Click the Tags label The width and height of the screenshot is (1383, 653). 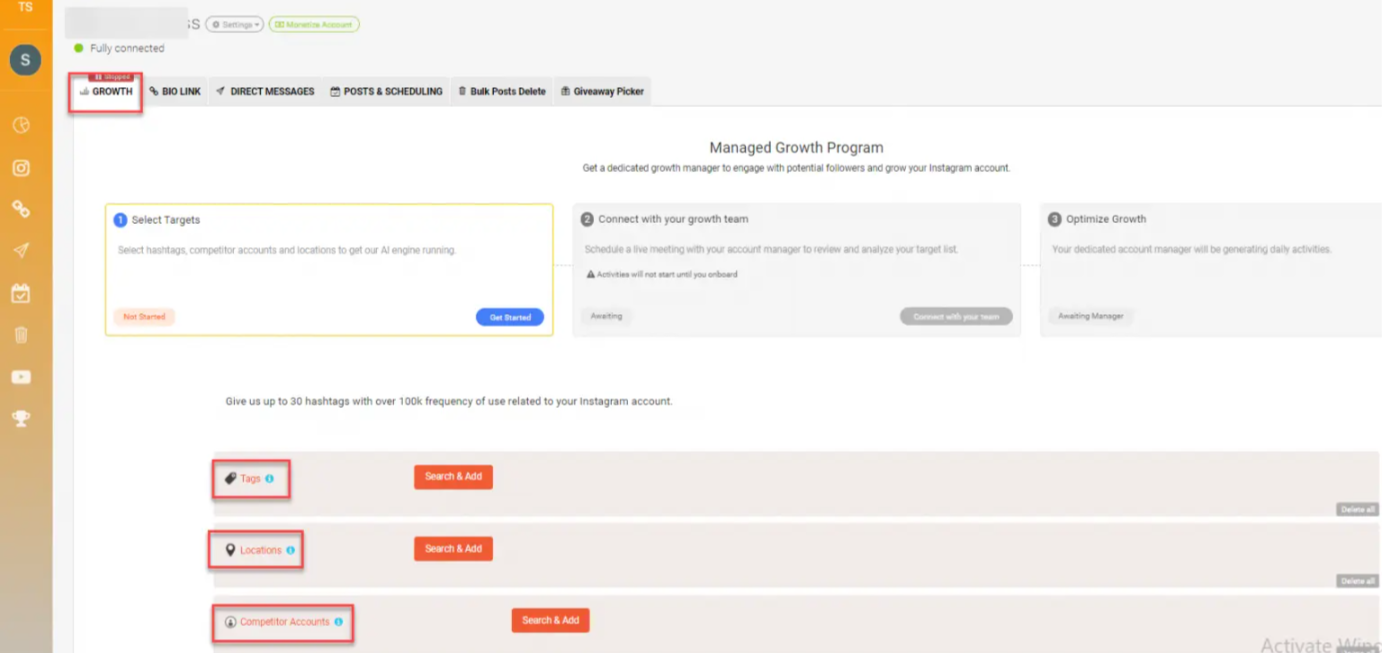click(250, 479)
